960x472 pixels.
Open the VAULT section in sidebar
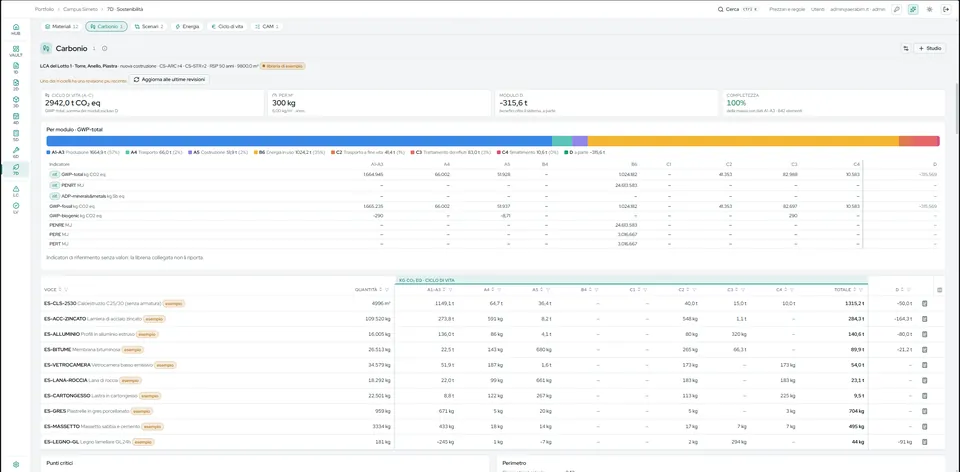tap(16, 51)
